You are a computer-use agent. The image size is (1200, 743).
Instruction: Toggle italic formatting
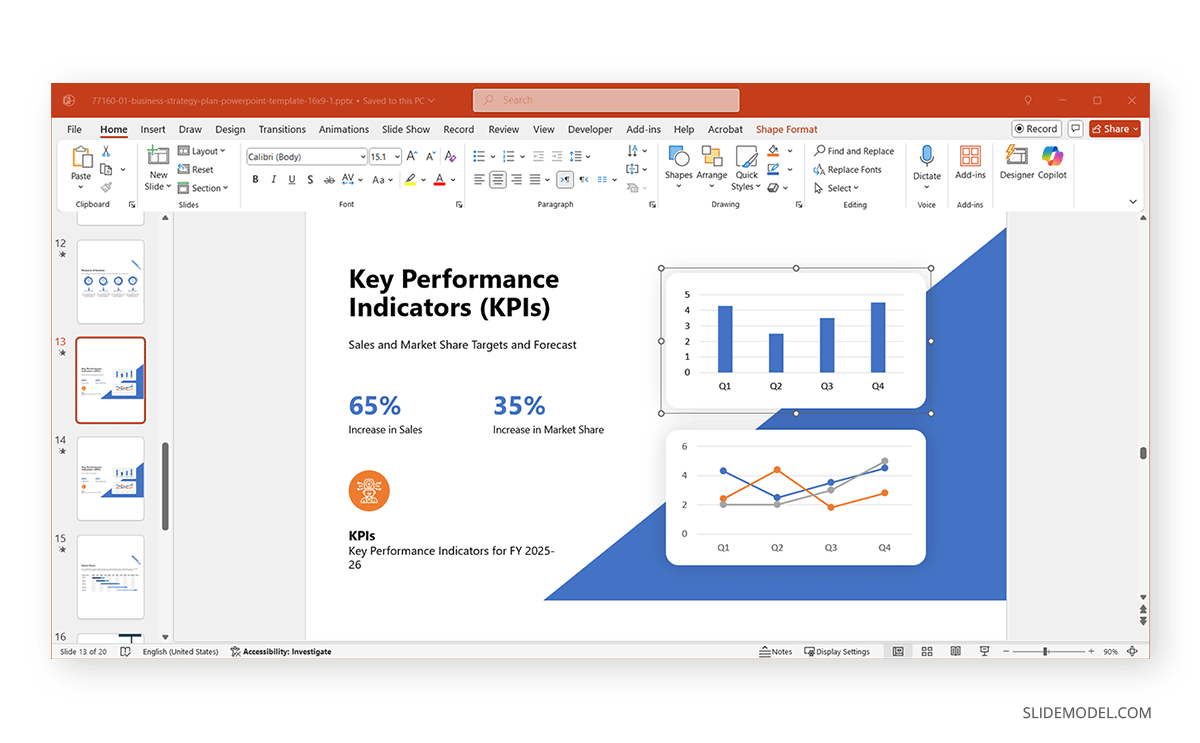(x=272, y=180)
